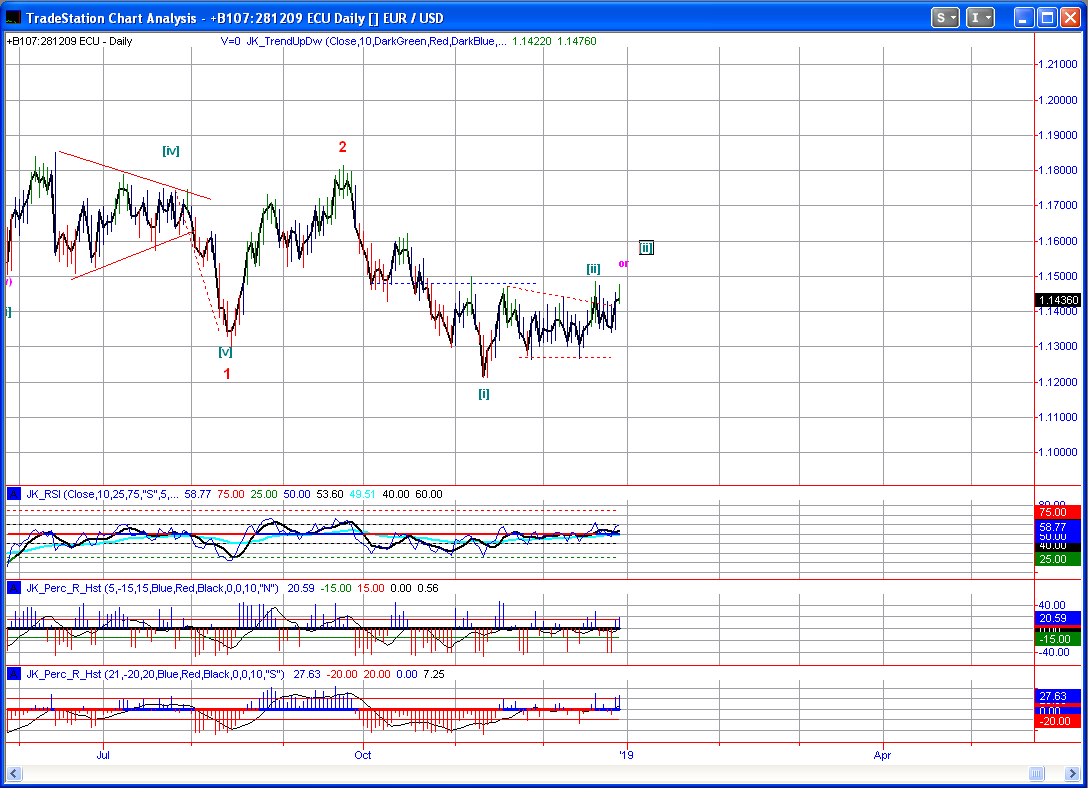1088x788 pixels.
Task: Select the JK_Perc_R_Hst (5,-15,15,Blue indicator label
Action: (x=152, y=588)
